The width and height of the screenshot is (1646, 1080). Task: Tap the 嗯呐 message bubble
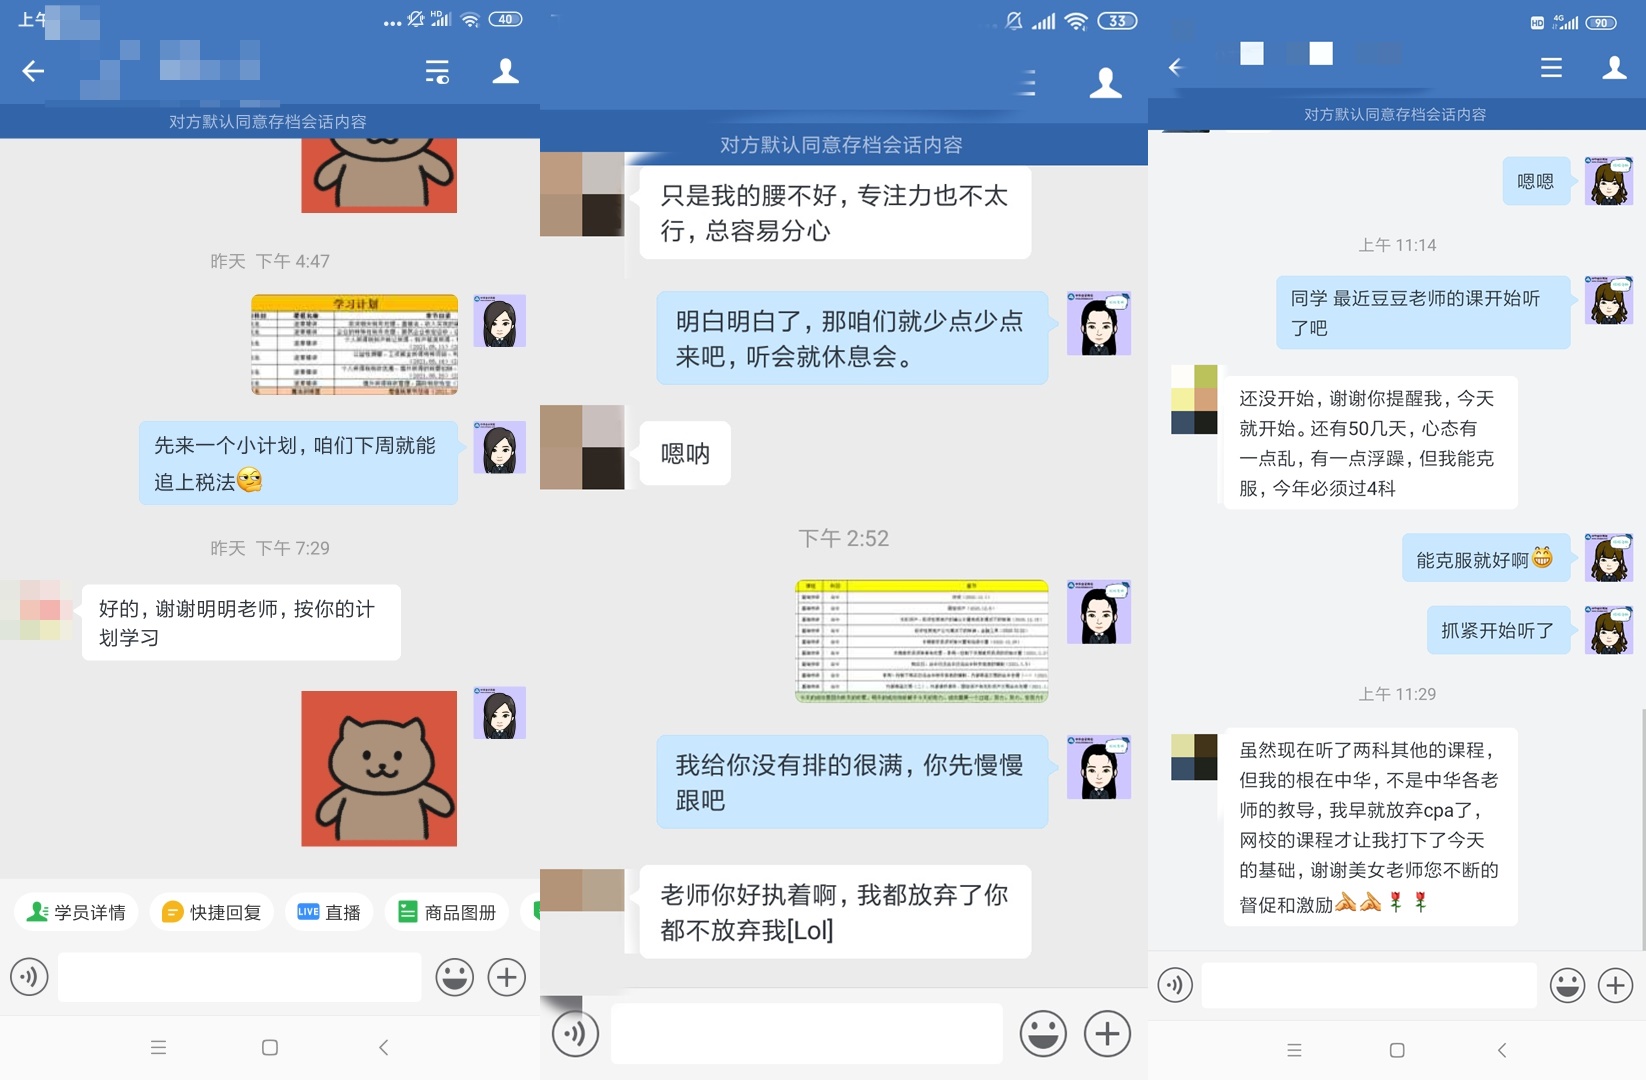684,453
